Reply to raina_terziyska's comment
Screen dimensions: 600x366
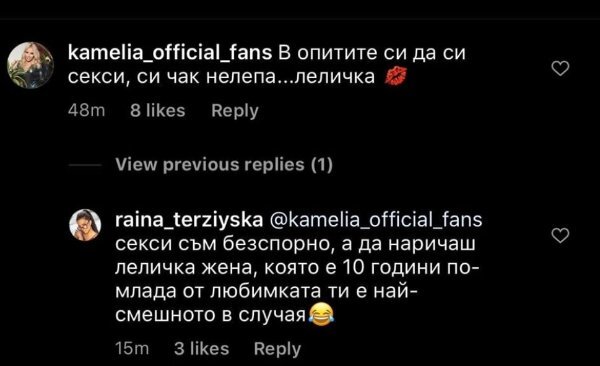277,349
